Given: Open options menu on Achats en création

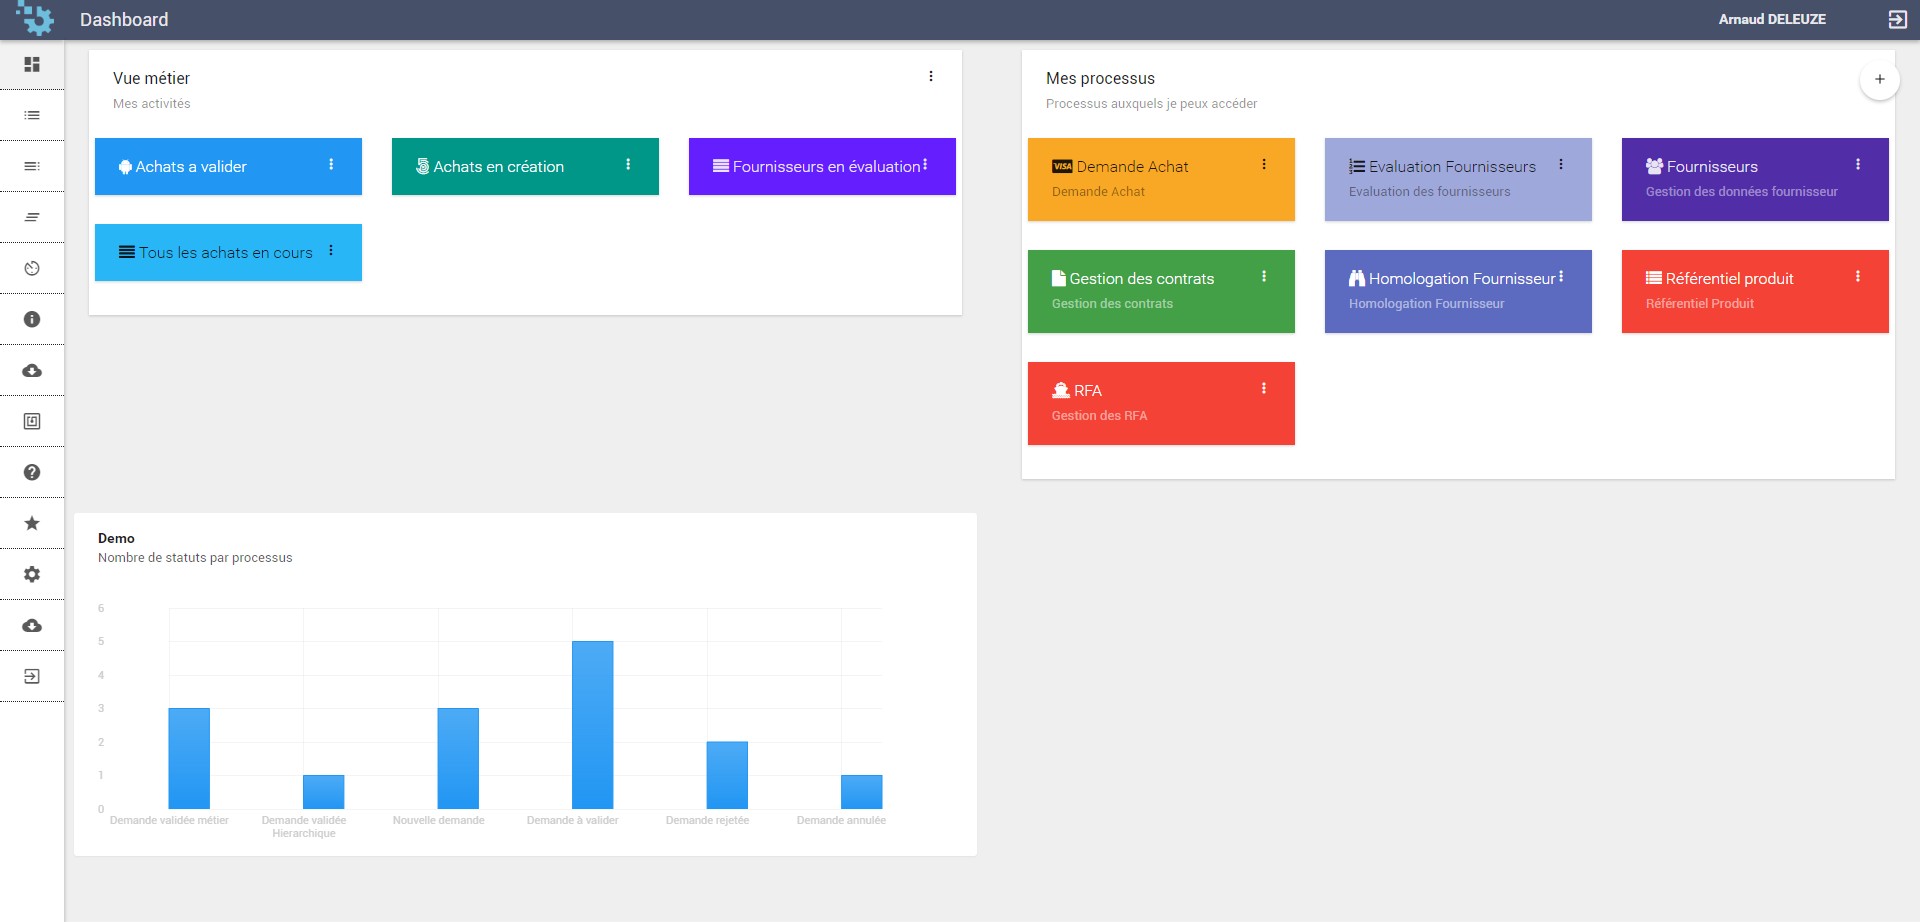Looking at the screenshot, I should [628, 164].
